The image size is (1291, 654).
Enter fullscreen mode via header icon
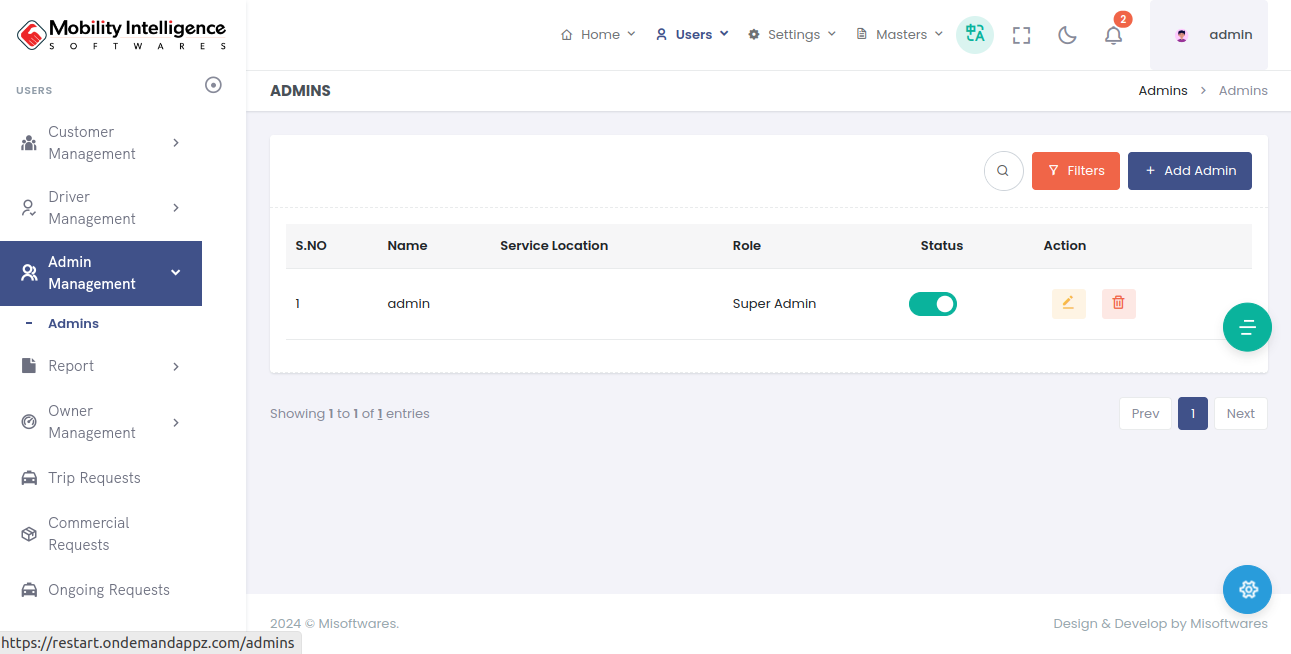pyautogui.click(x=1021, y=35)
